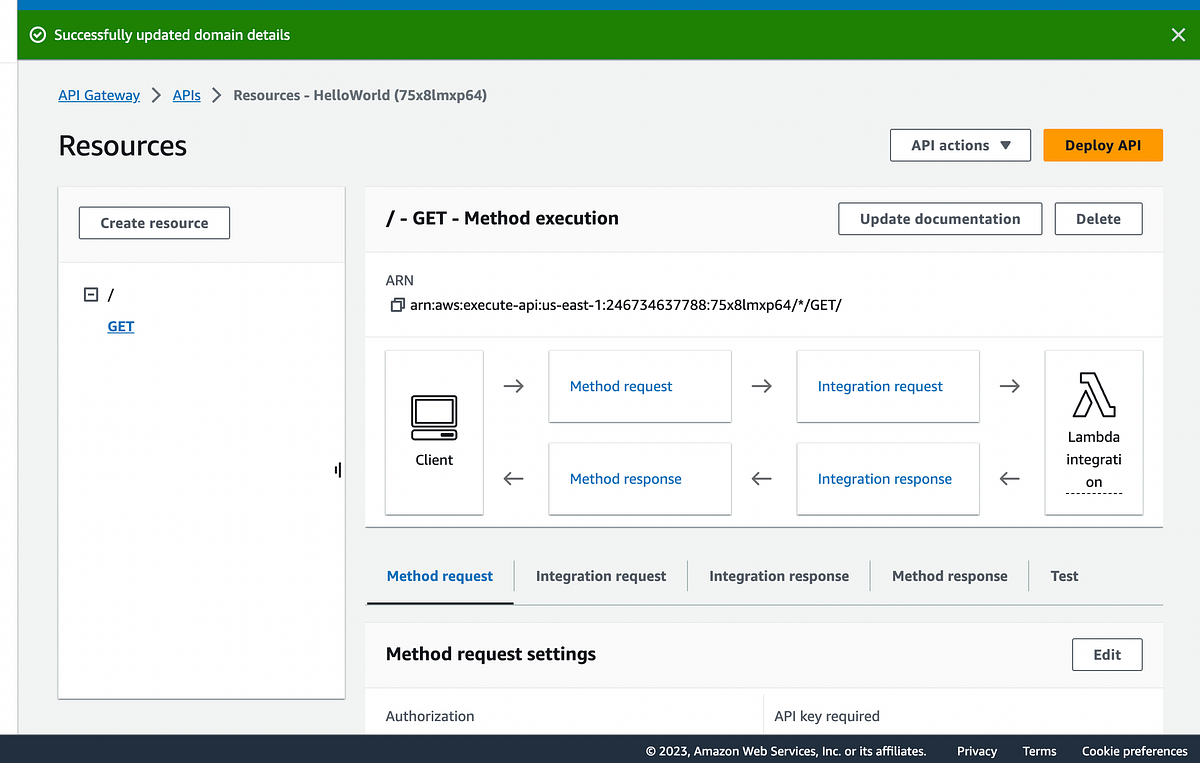Viewport: 1200px width, 763px height.
Task: Copy the API ARN to clipboard
Action: pos(397,305)
